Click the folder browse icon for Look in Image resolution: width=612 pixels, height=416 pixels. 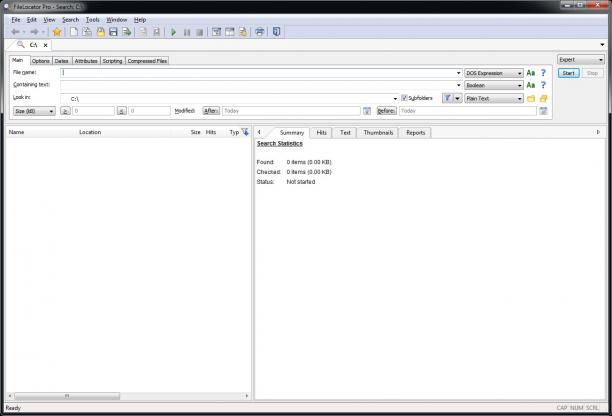(531, 99)
